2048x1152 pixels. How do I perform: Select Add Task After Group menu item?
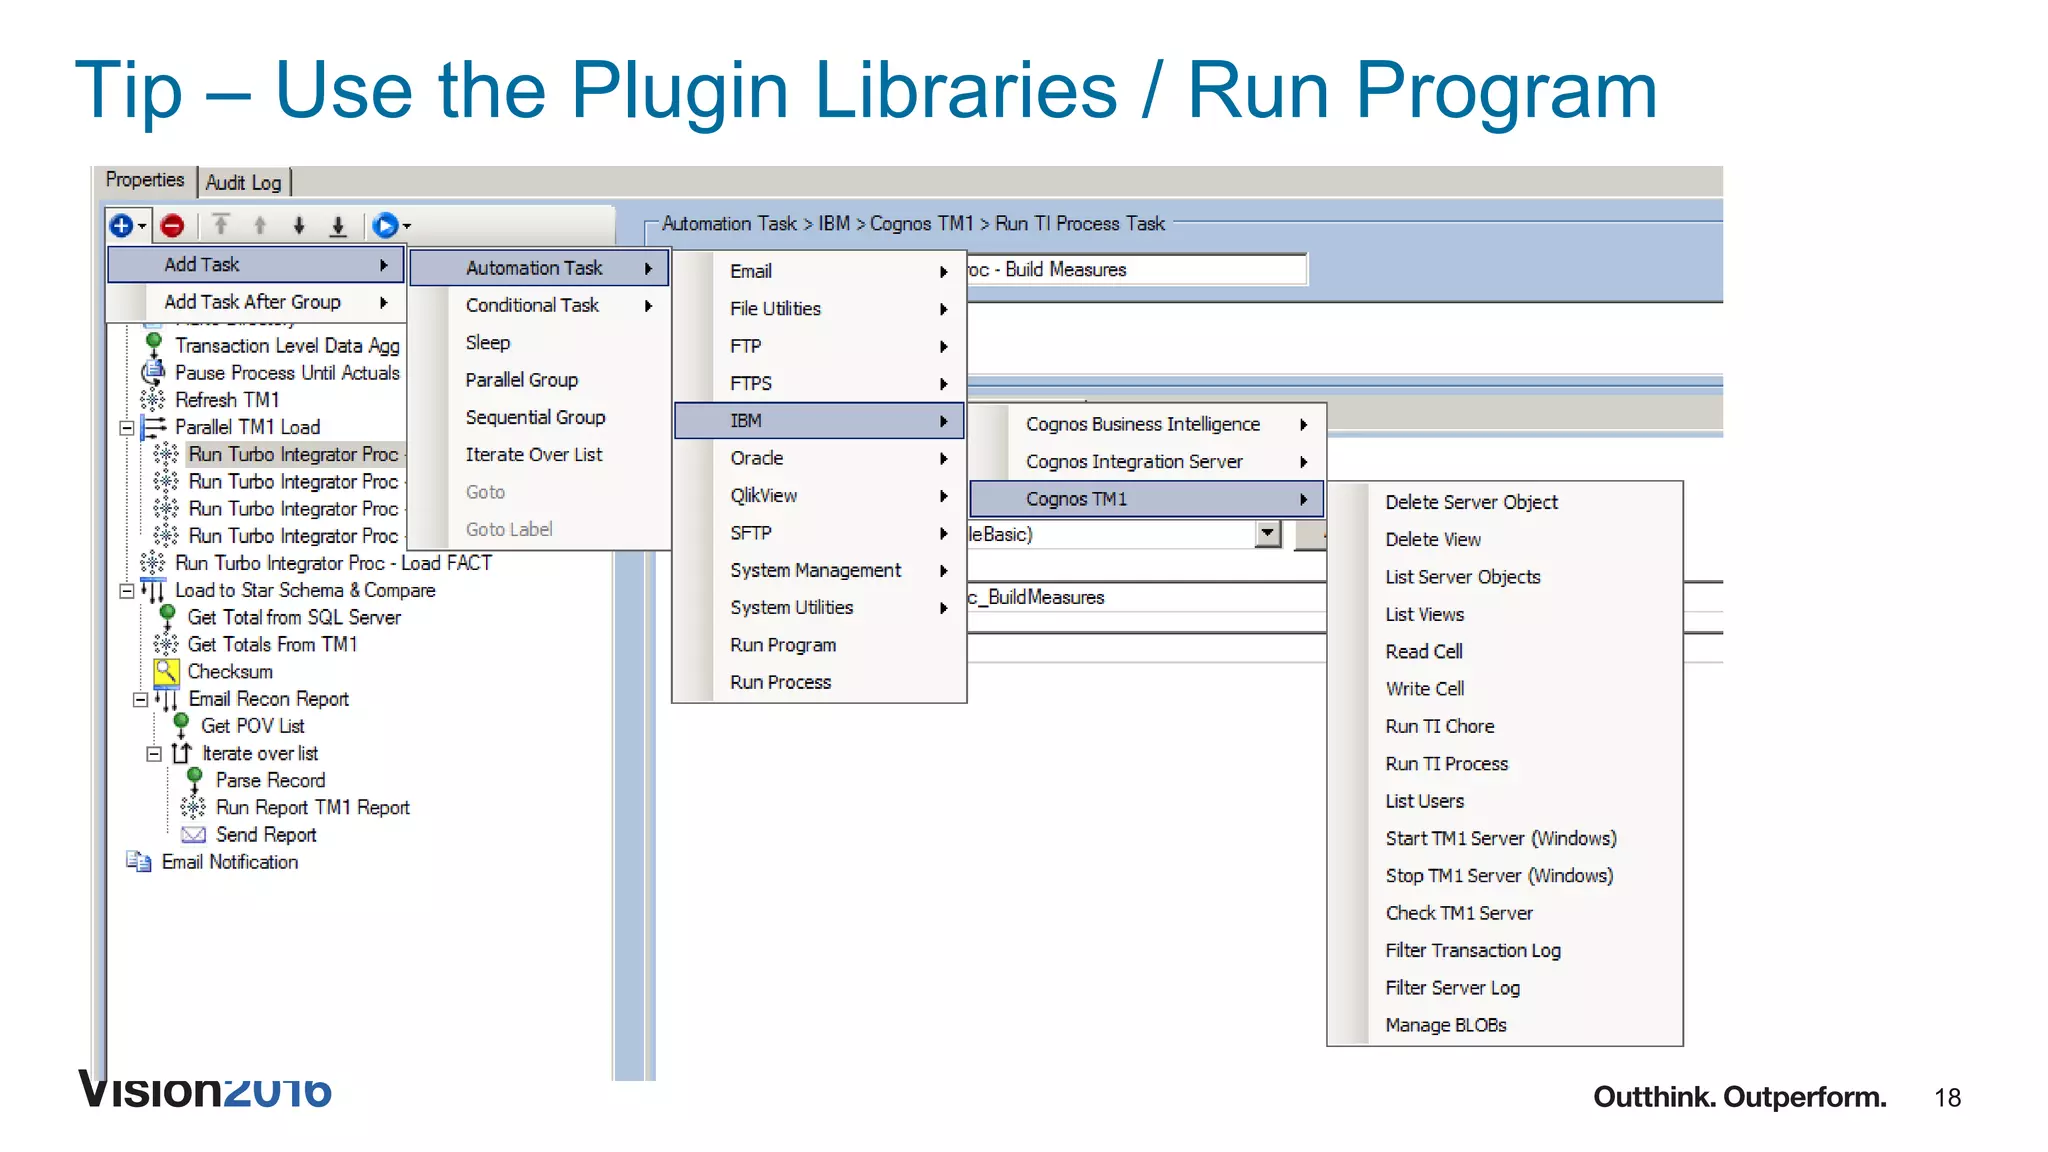(x=256, y=302)
